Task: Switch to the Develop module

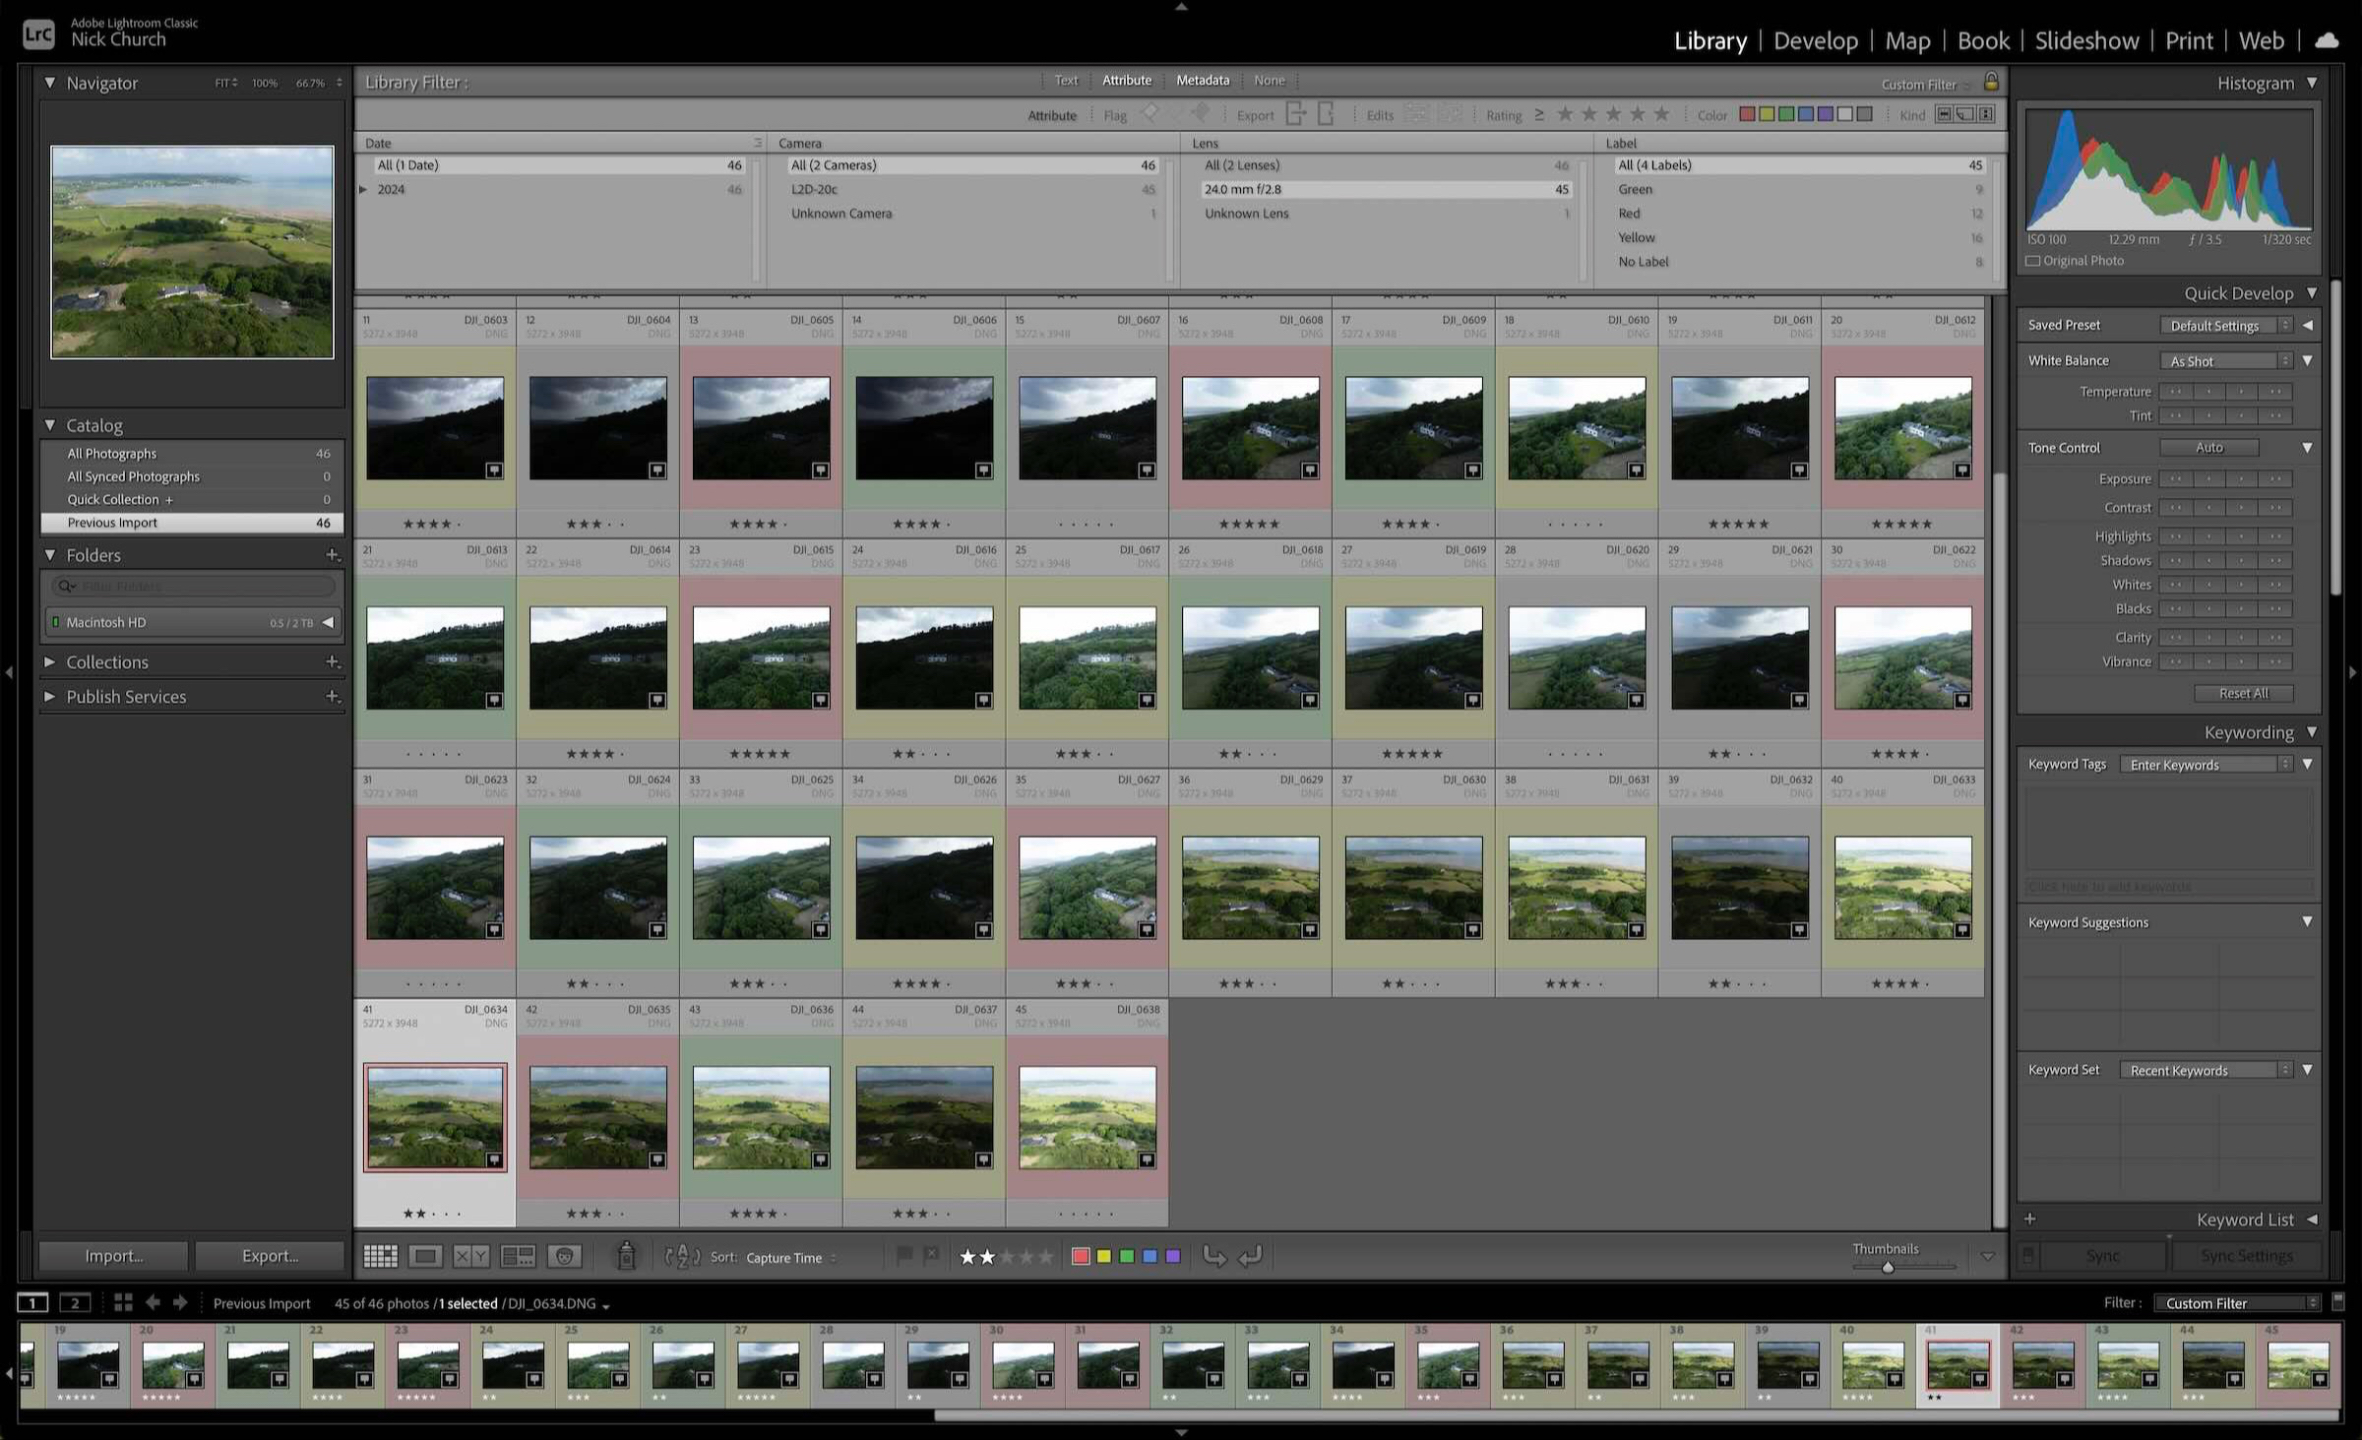Action: (x=1815, y=40)
